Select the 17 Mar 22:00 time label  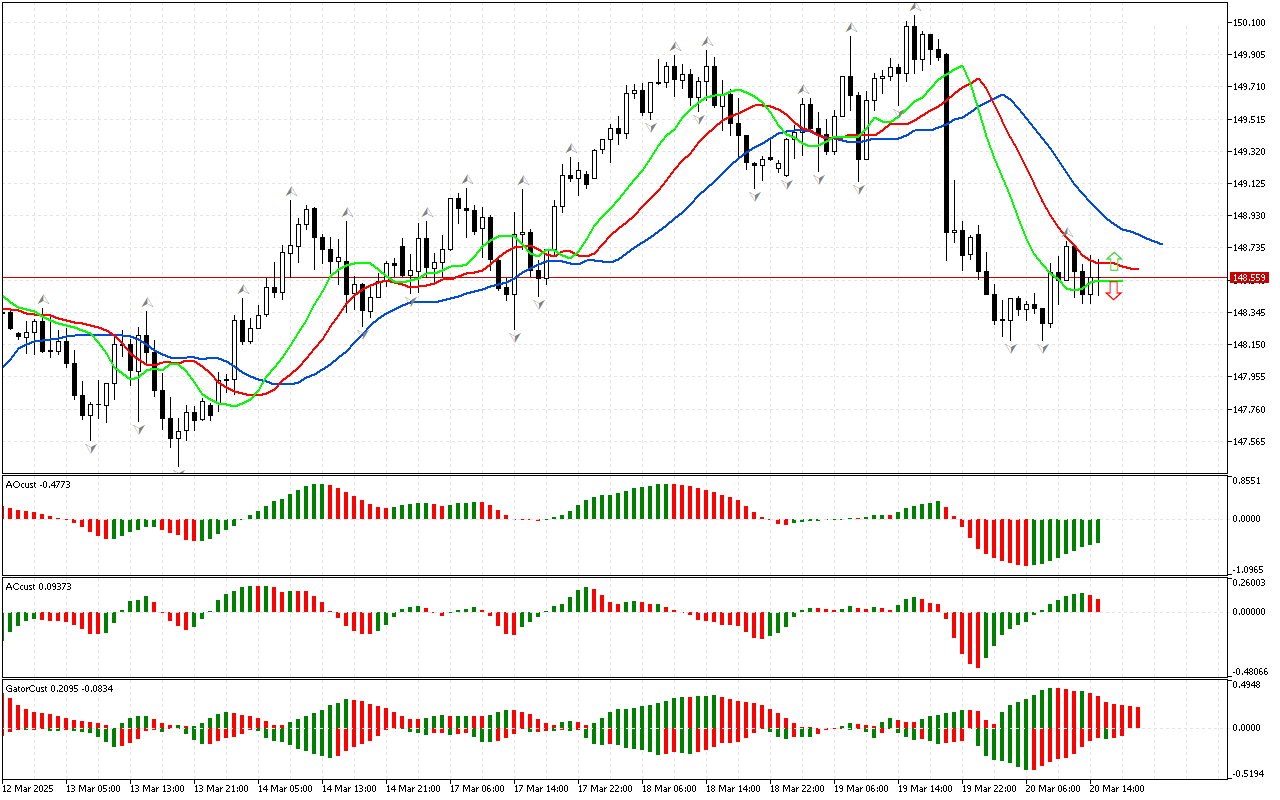[x=605, y=789]
